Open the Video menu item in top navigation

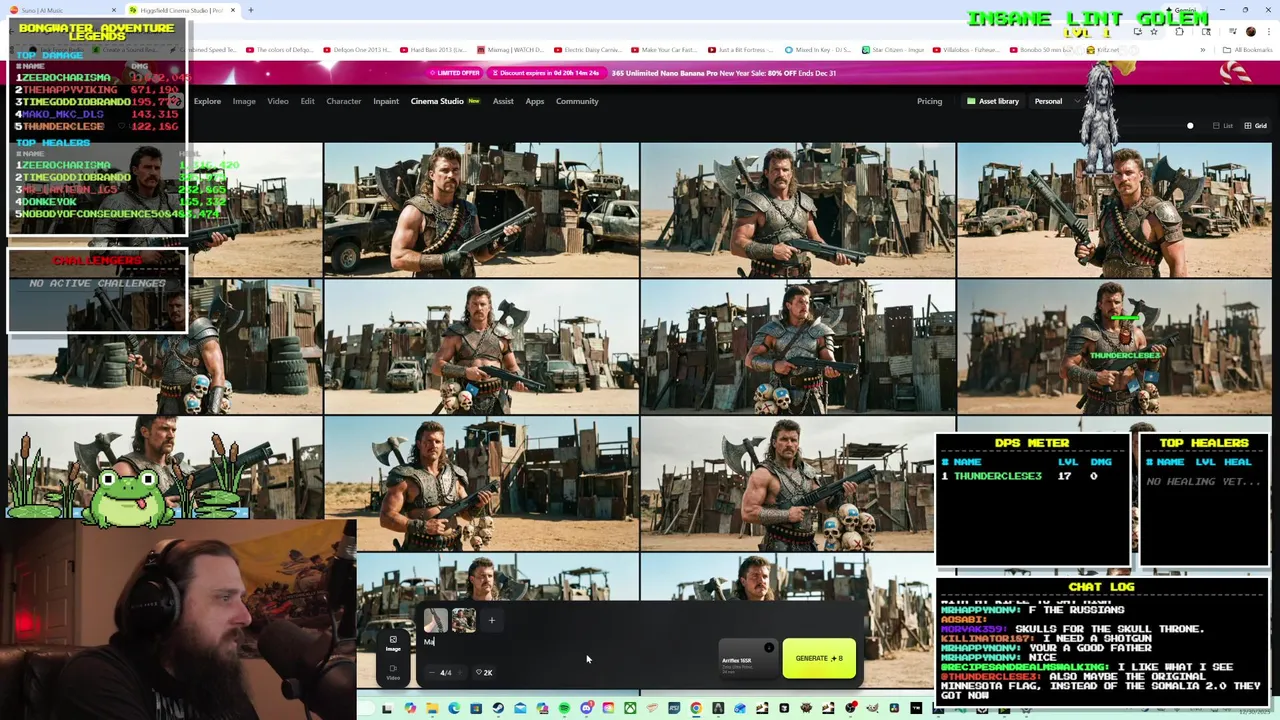(278, 101)
